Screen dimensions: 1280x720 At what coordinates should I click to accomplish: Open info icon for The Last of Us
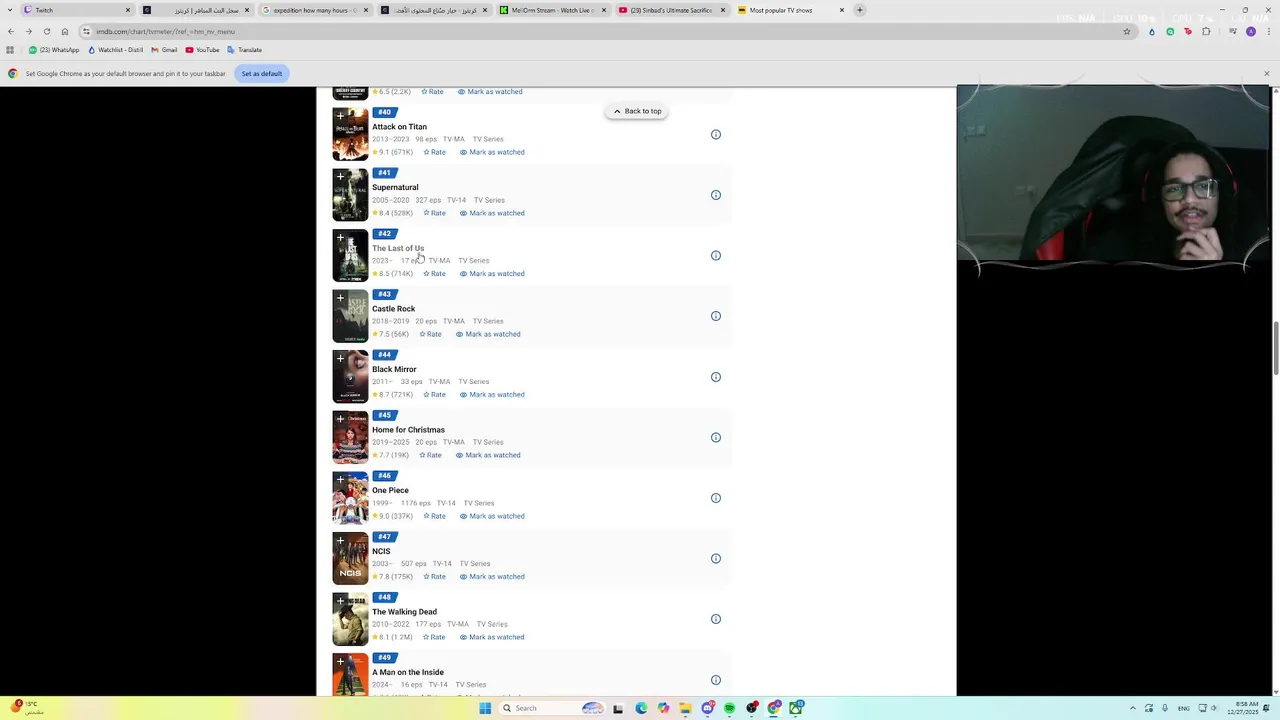[716, 256]
